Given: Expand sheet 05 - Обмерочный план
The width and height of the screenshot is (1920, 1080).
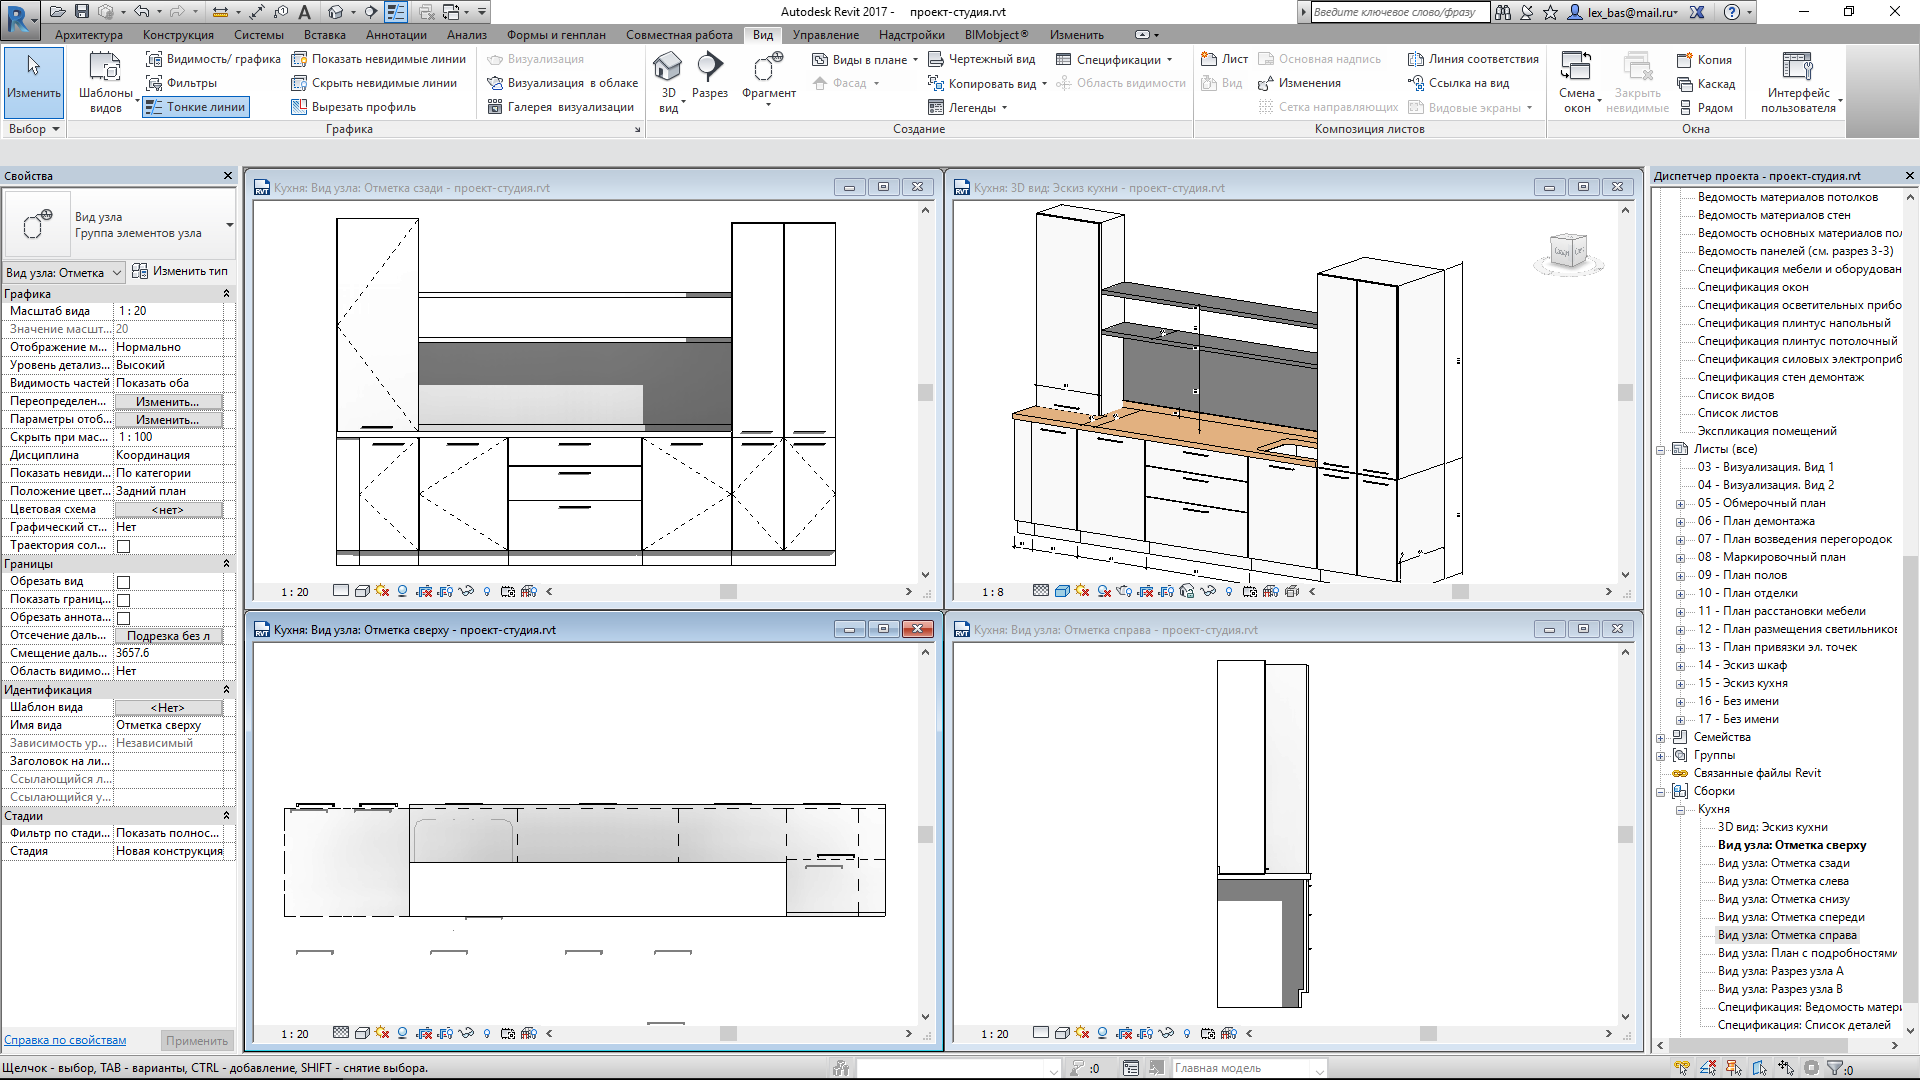Looking at the screenshot, I should pos(1679,504).
